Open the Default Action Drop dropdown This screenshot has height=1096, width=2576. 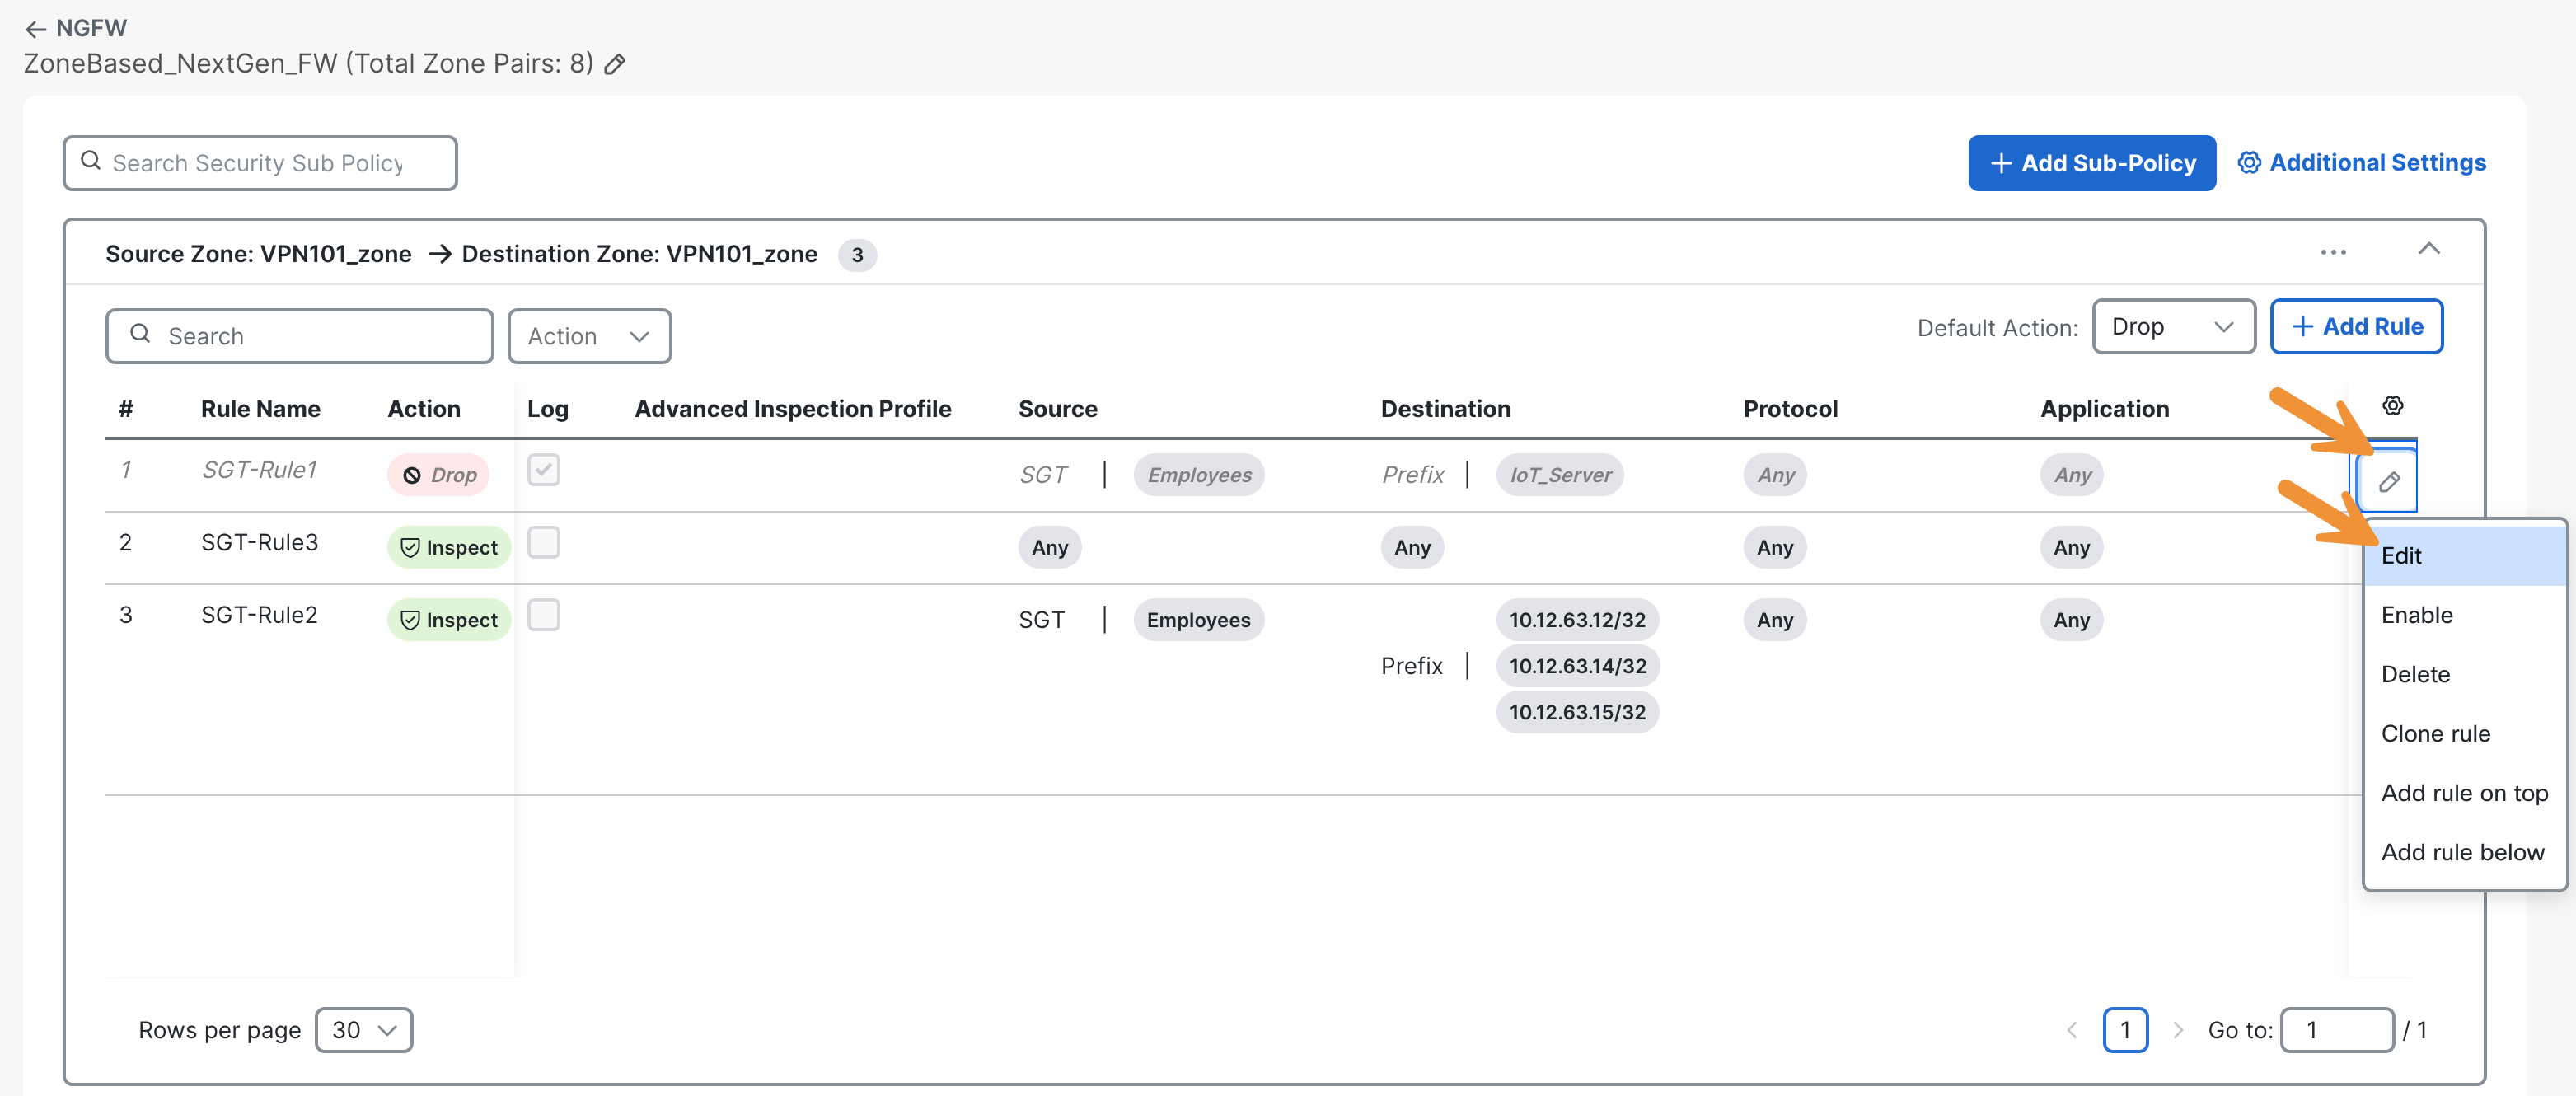[x=2173, y=327]
